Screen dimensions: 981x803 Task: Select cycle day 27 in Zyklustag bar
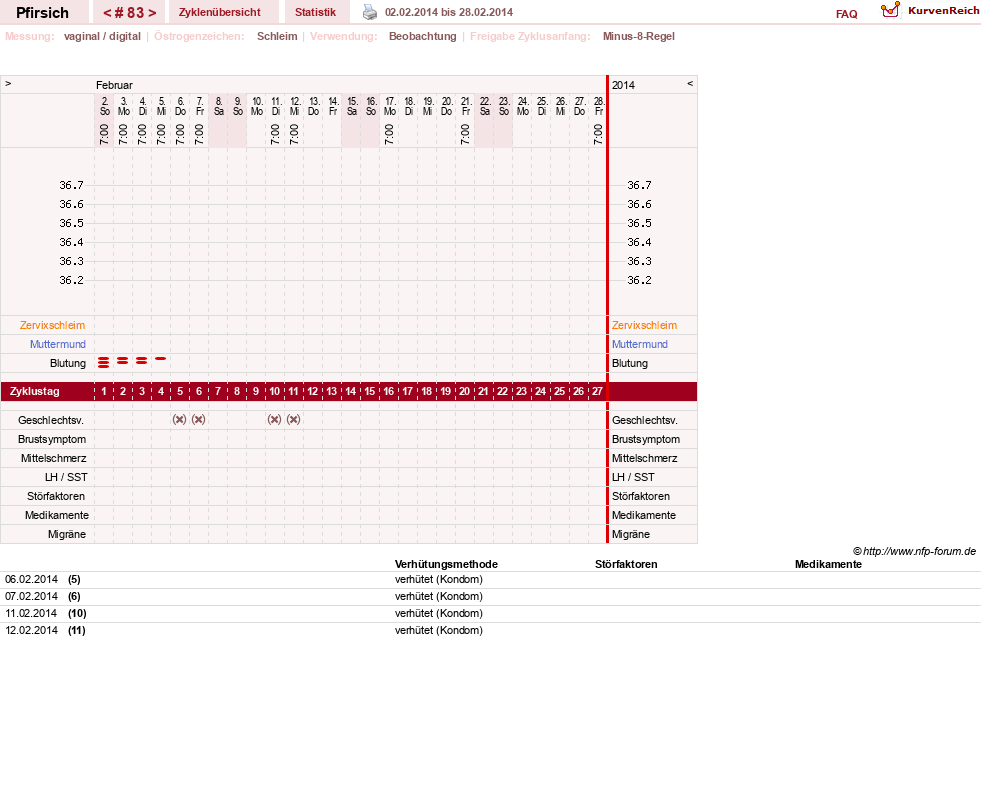pyautogui.click(x=597, y=391)
